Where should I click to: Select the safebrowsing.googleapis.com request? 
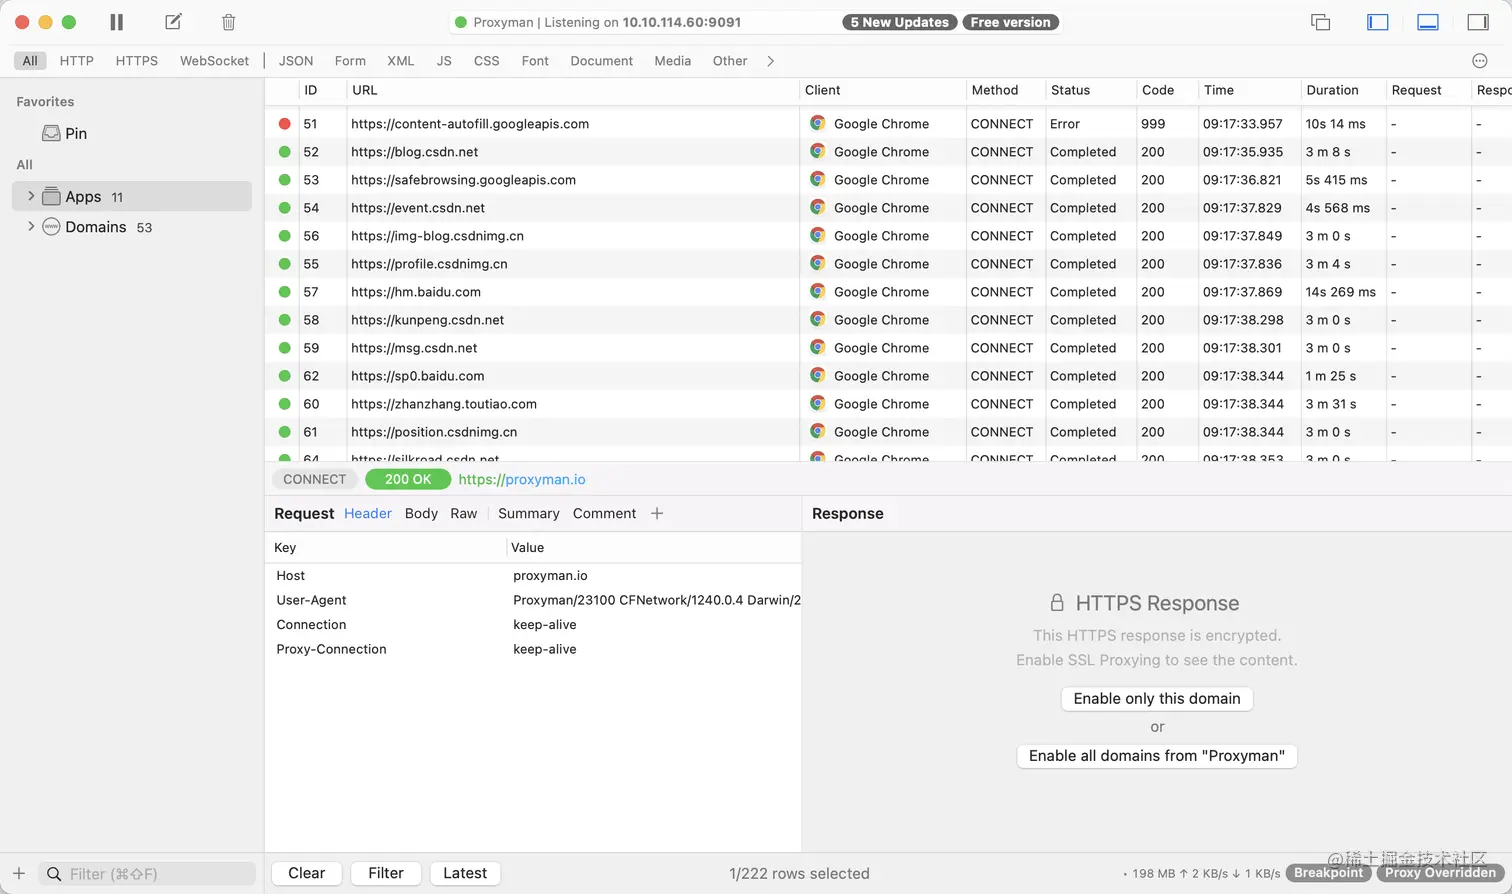coord(888,180)
